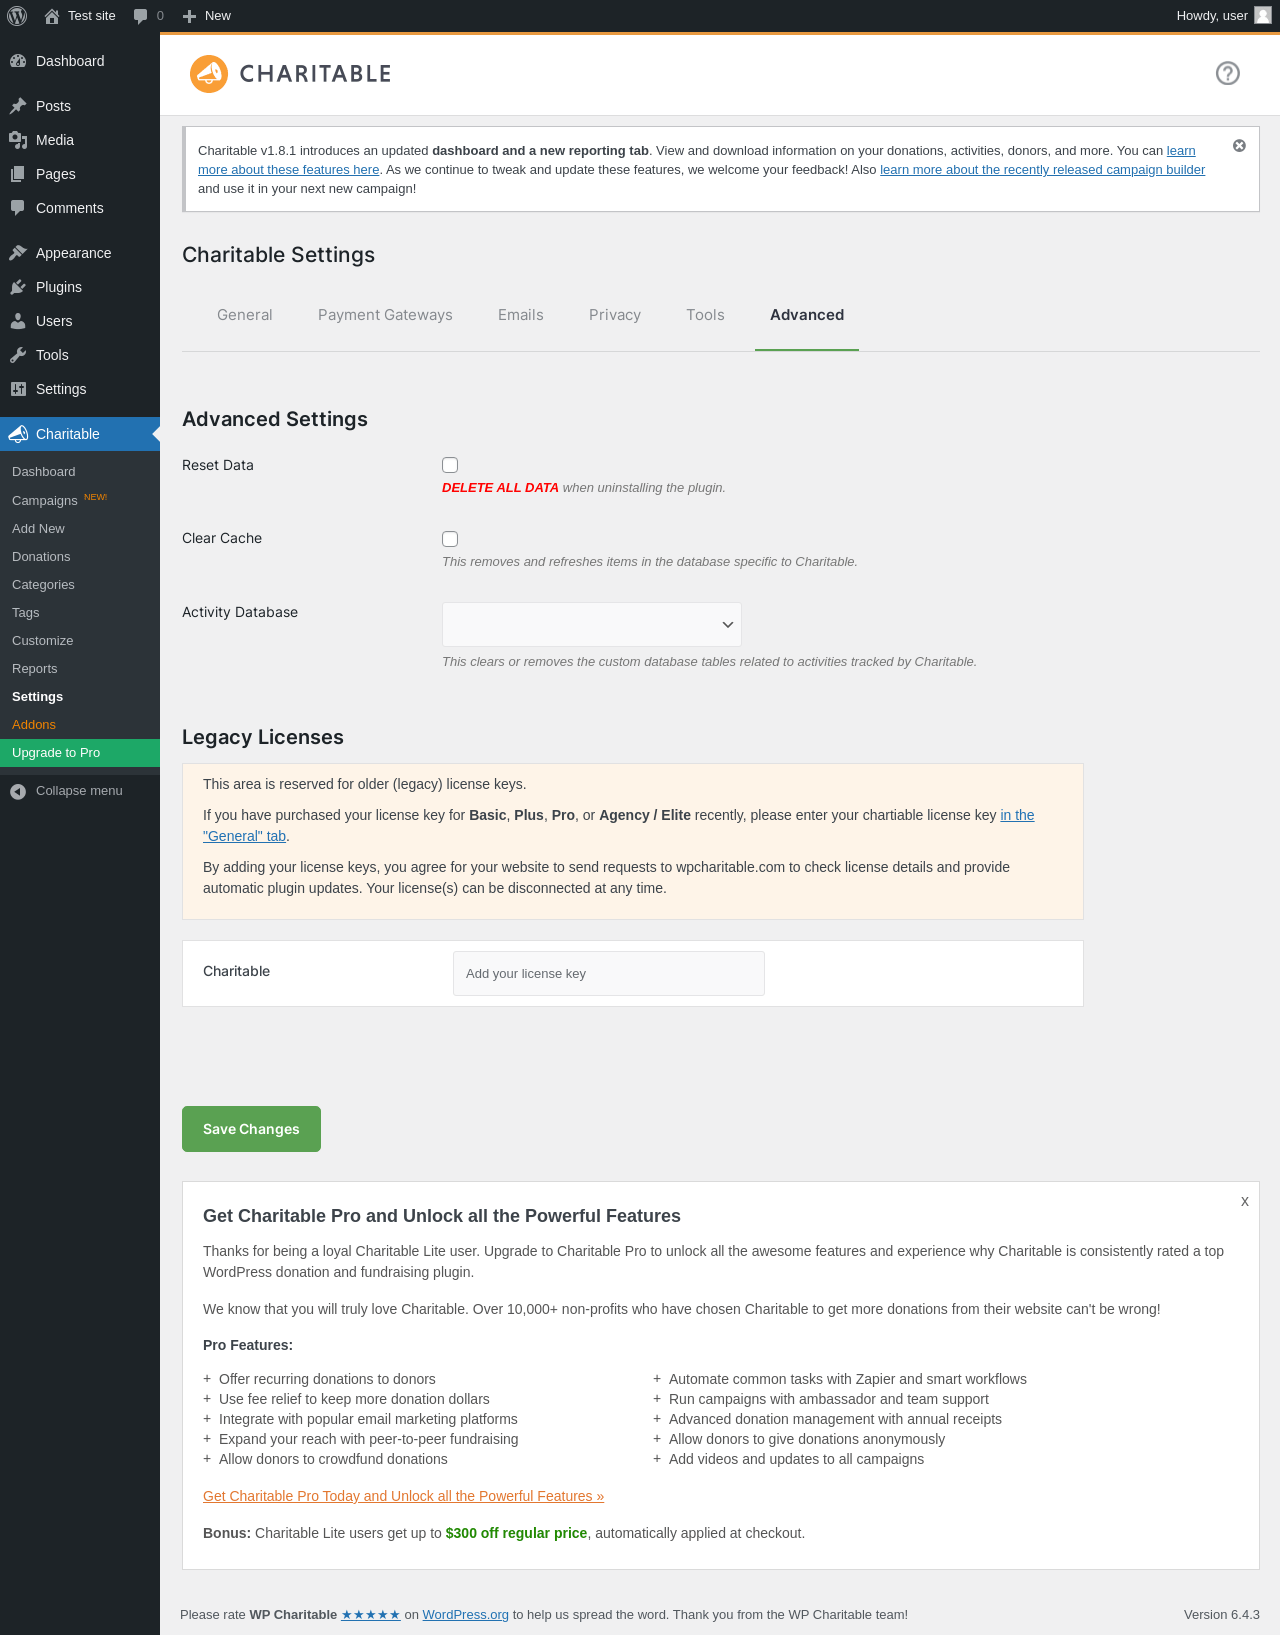
Task: Click the Charitable license key field
Action: [x=609, y=973]
